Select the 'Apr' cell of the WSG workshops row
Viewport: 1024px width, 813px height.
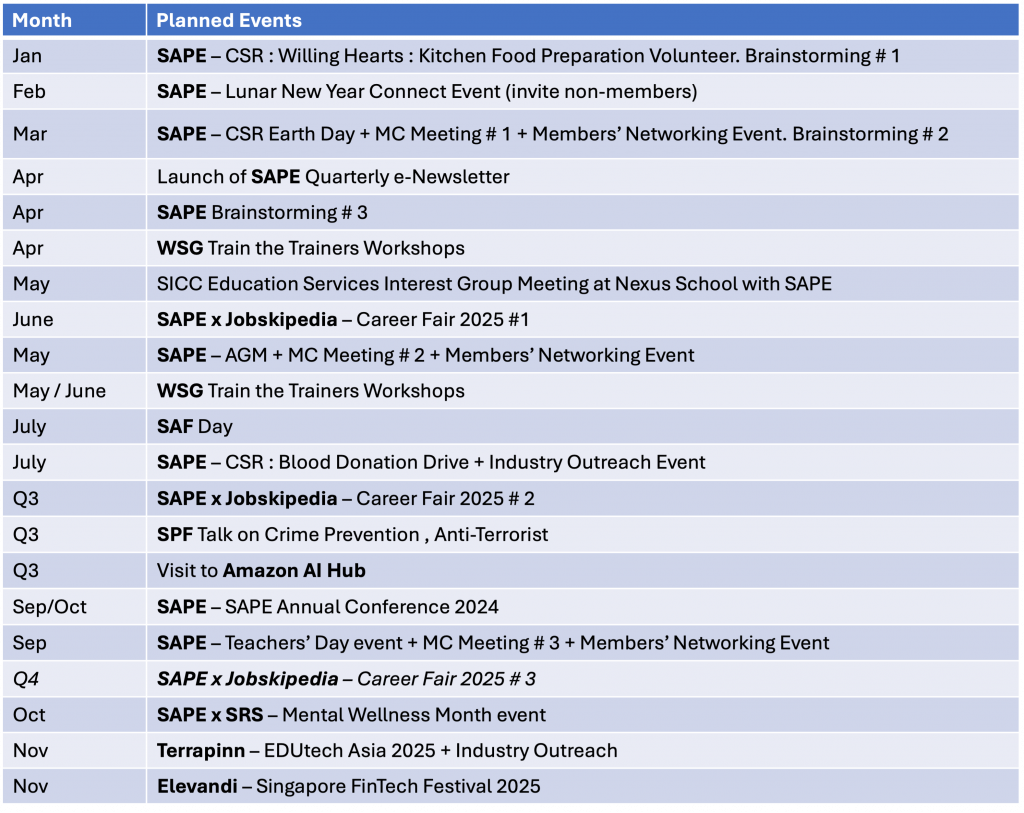click(x=74, y=248)
